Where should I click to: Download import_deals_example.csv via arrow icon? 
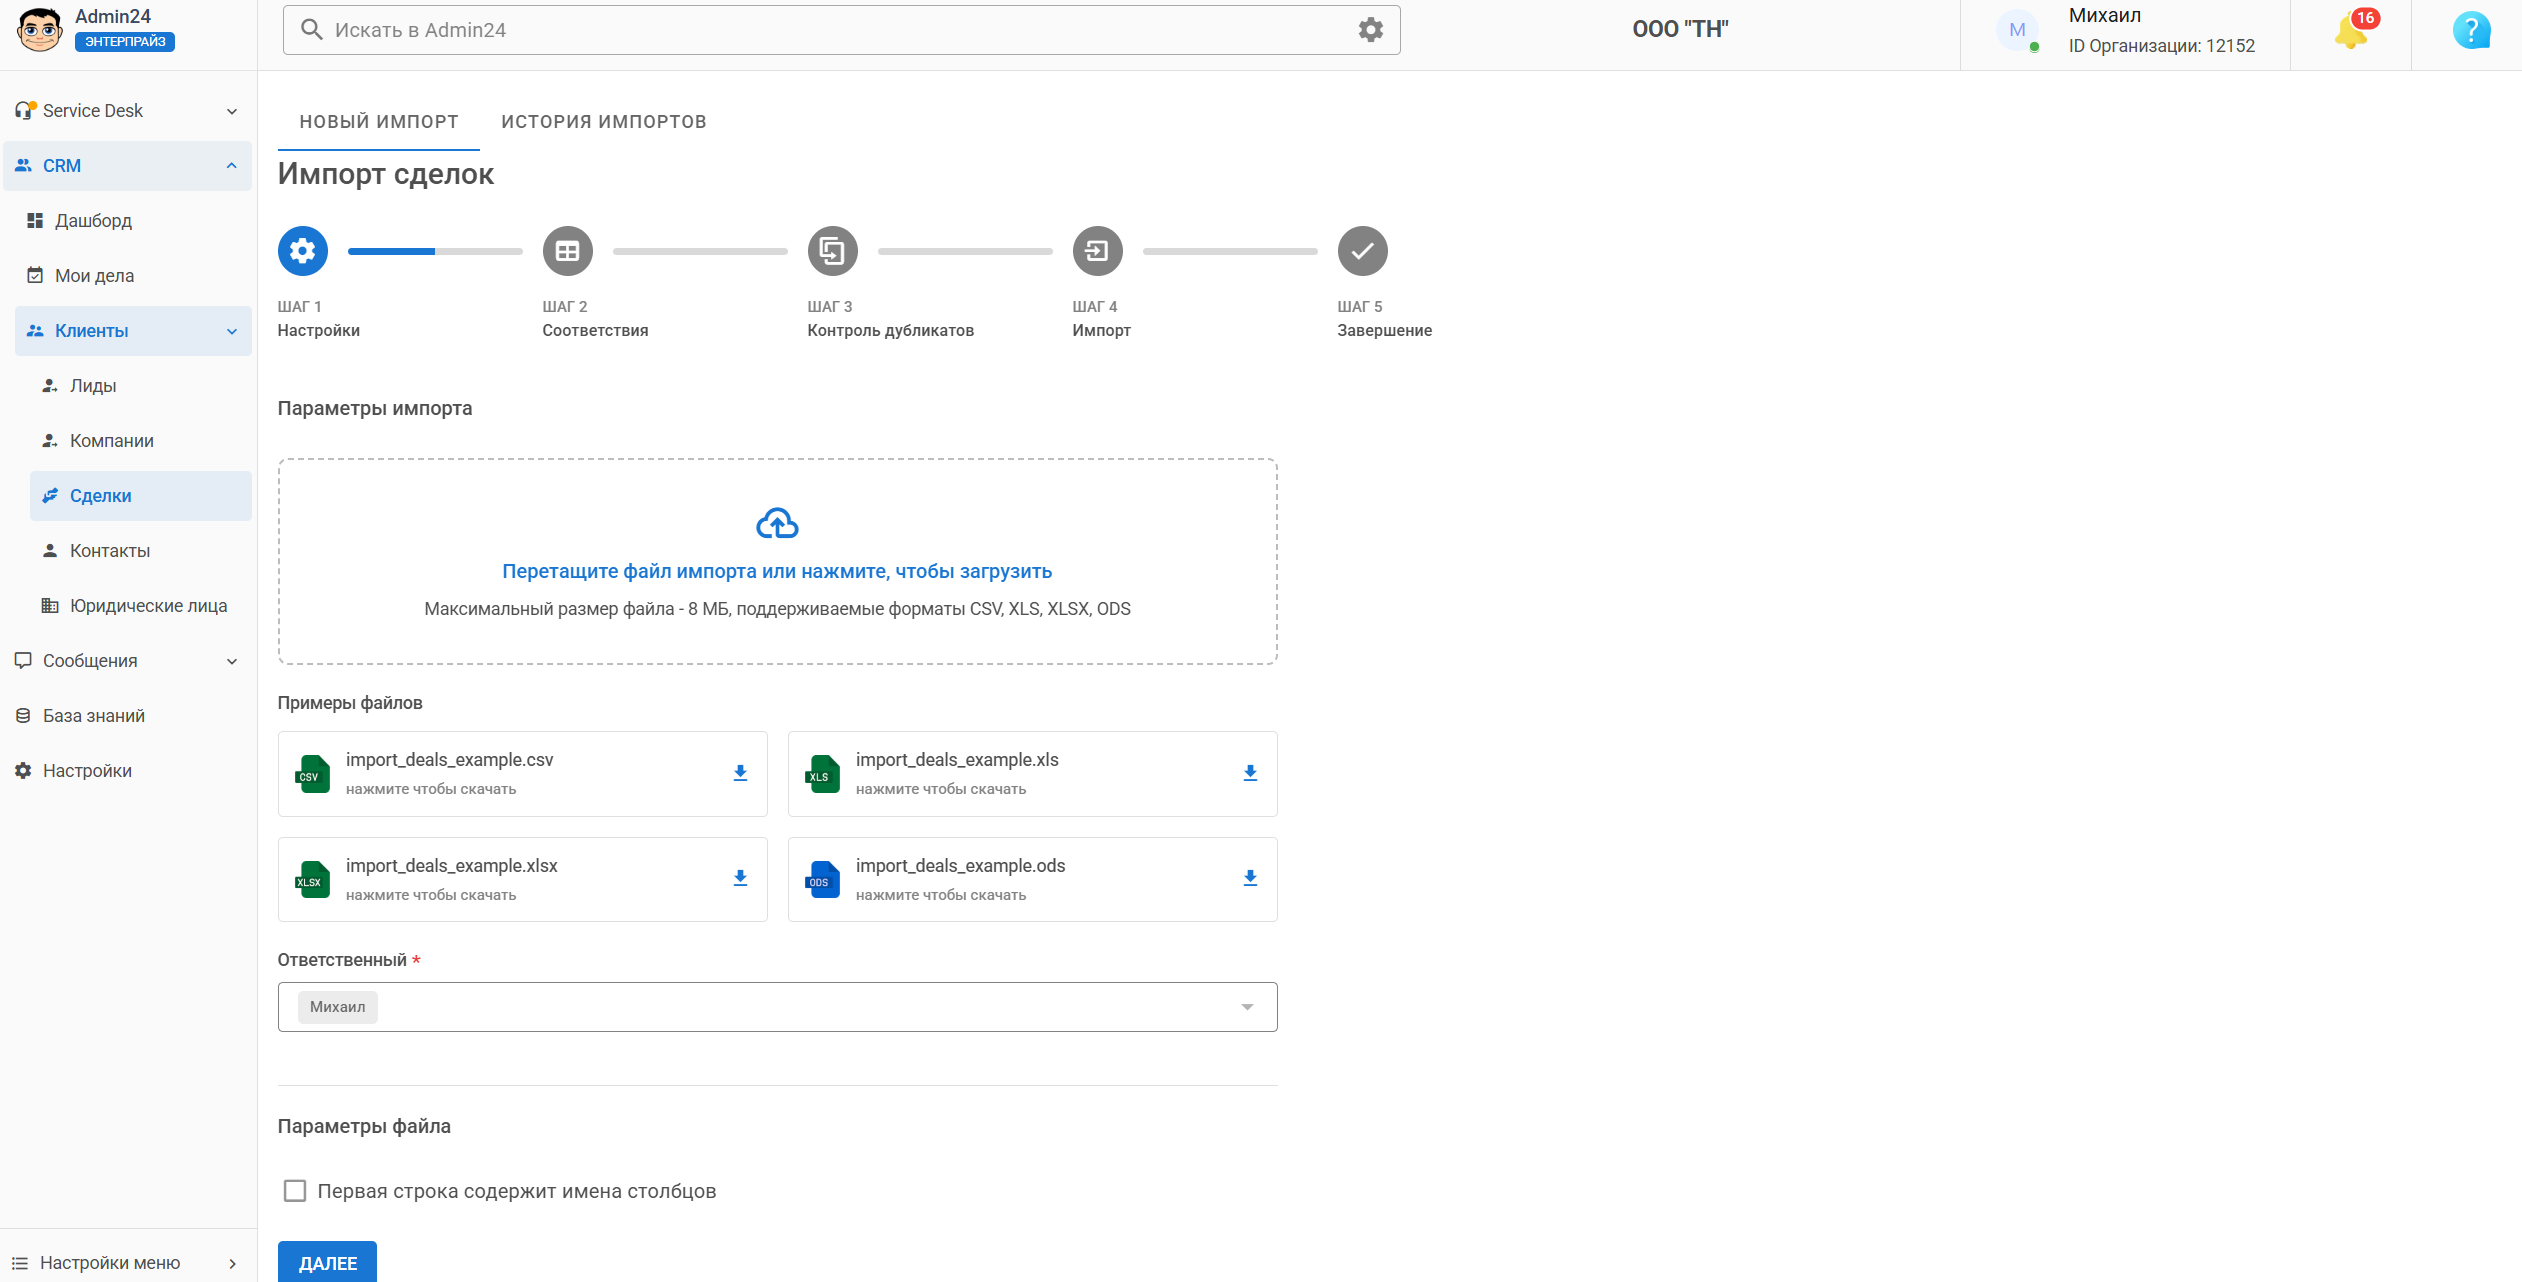pyautogui.click(x=740, y=773)
